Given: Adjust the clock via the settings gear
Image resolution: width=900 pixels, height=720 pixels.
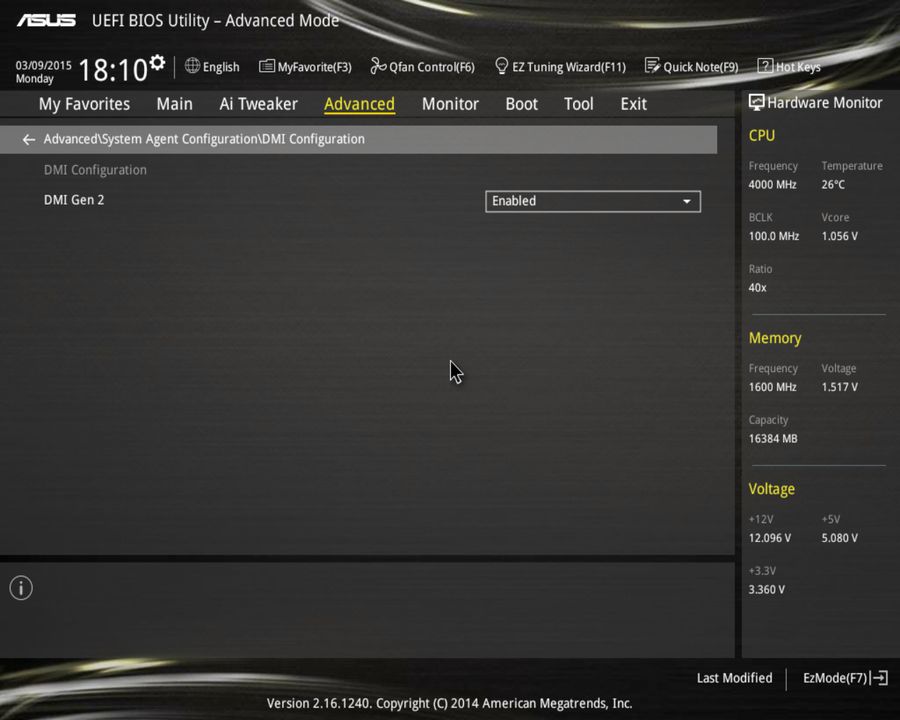Looking at the screenshot, I should click(156, 61).
